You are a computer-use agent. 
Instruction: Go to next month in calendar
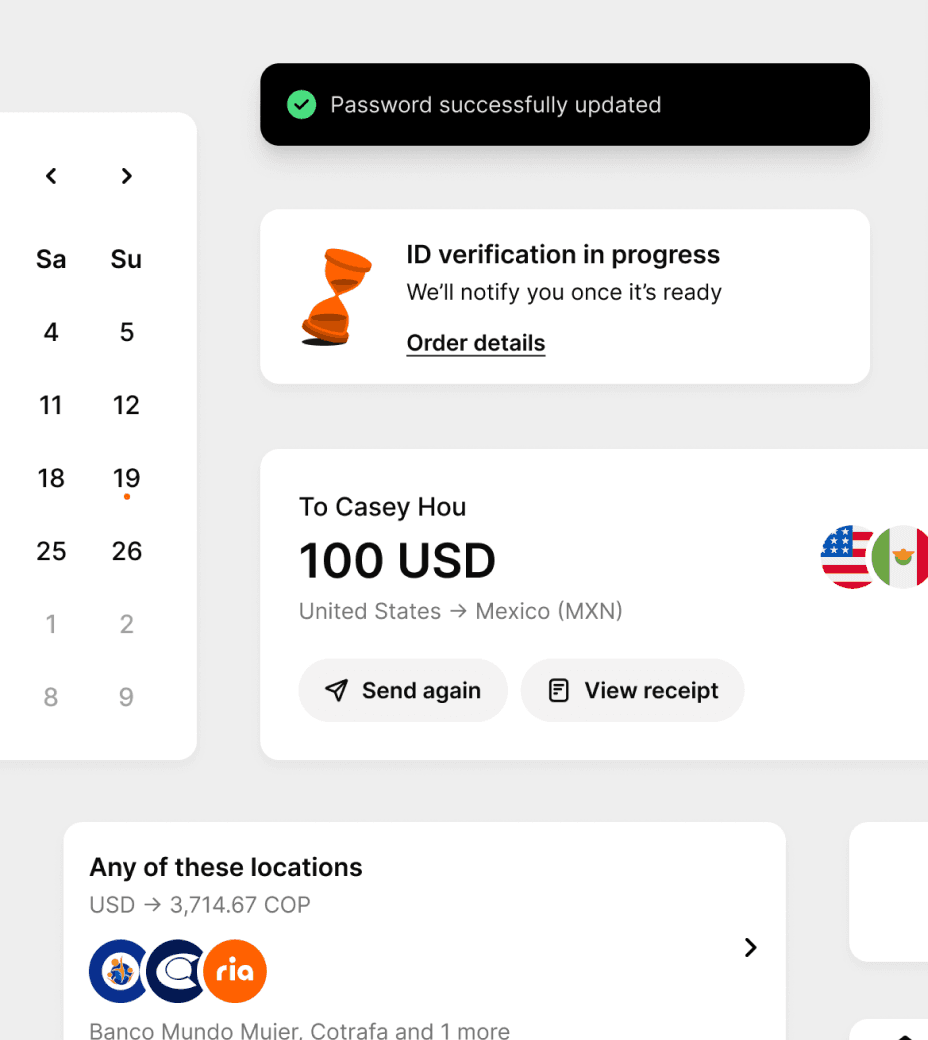point(126,176)
